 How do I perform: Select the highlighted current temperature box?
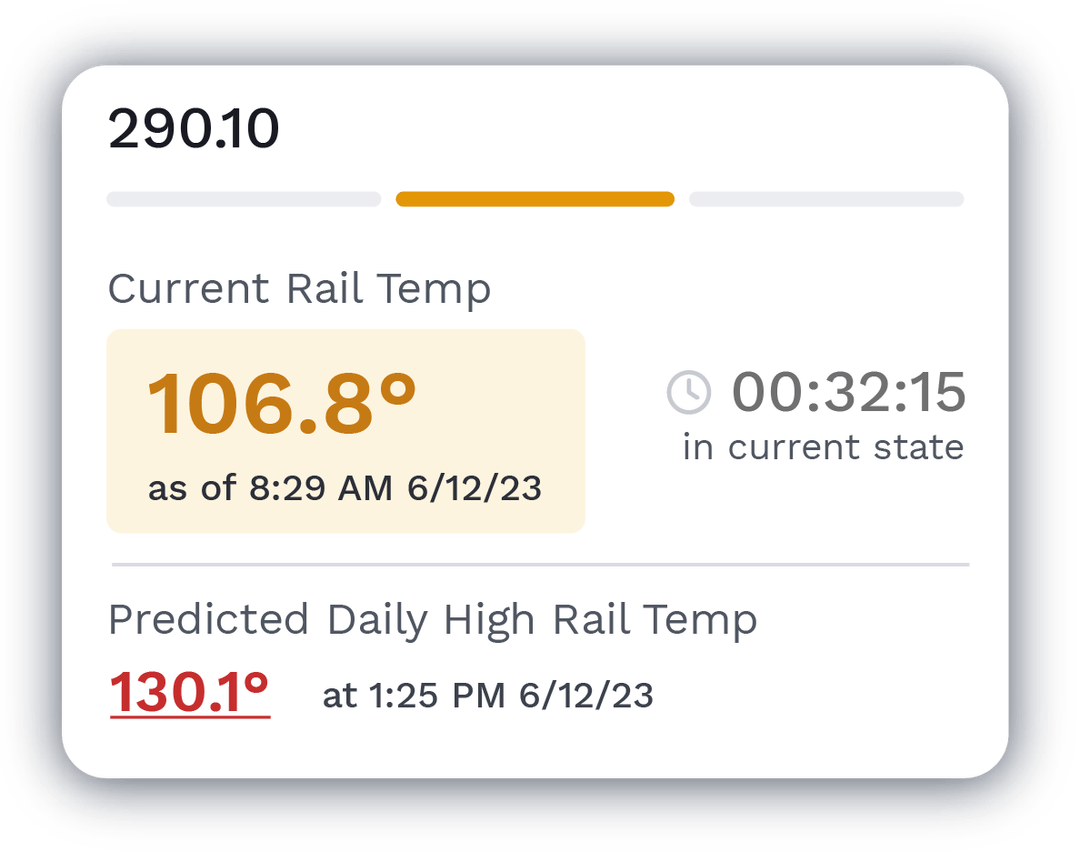coord(345,430)
